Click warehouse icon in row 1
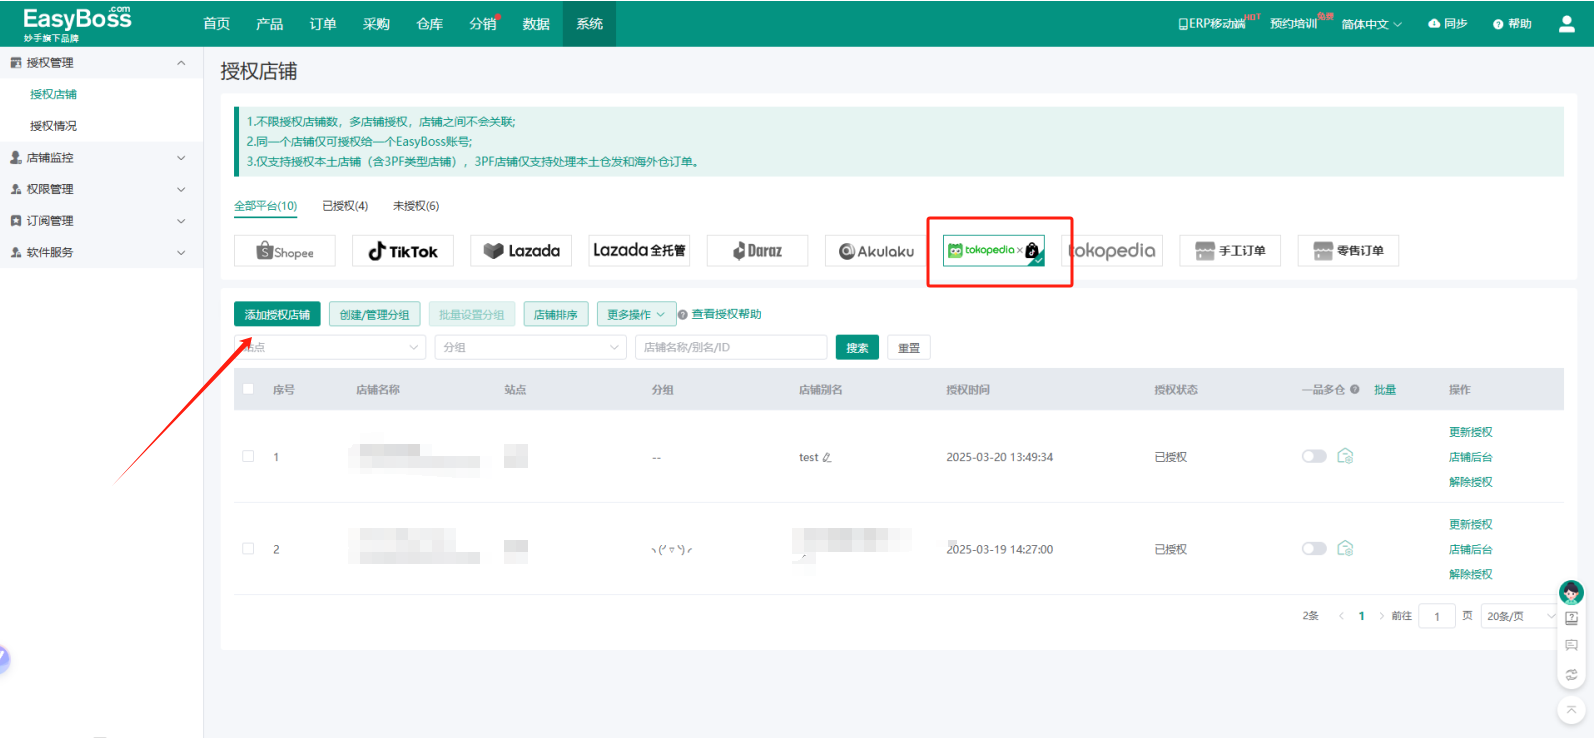The width and height of the screenshot is (1595, 738). tap(1345, 456)
